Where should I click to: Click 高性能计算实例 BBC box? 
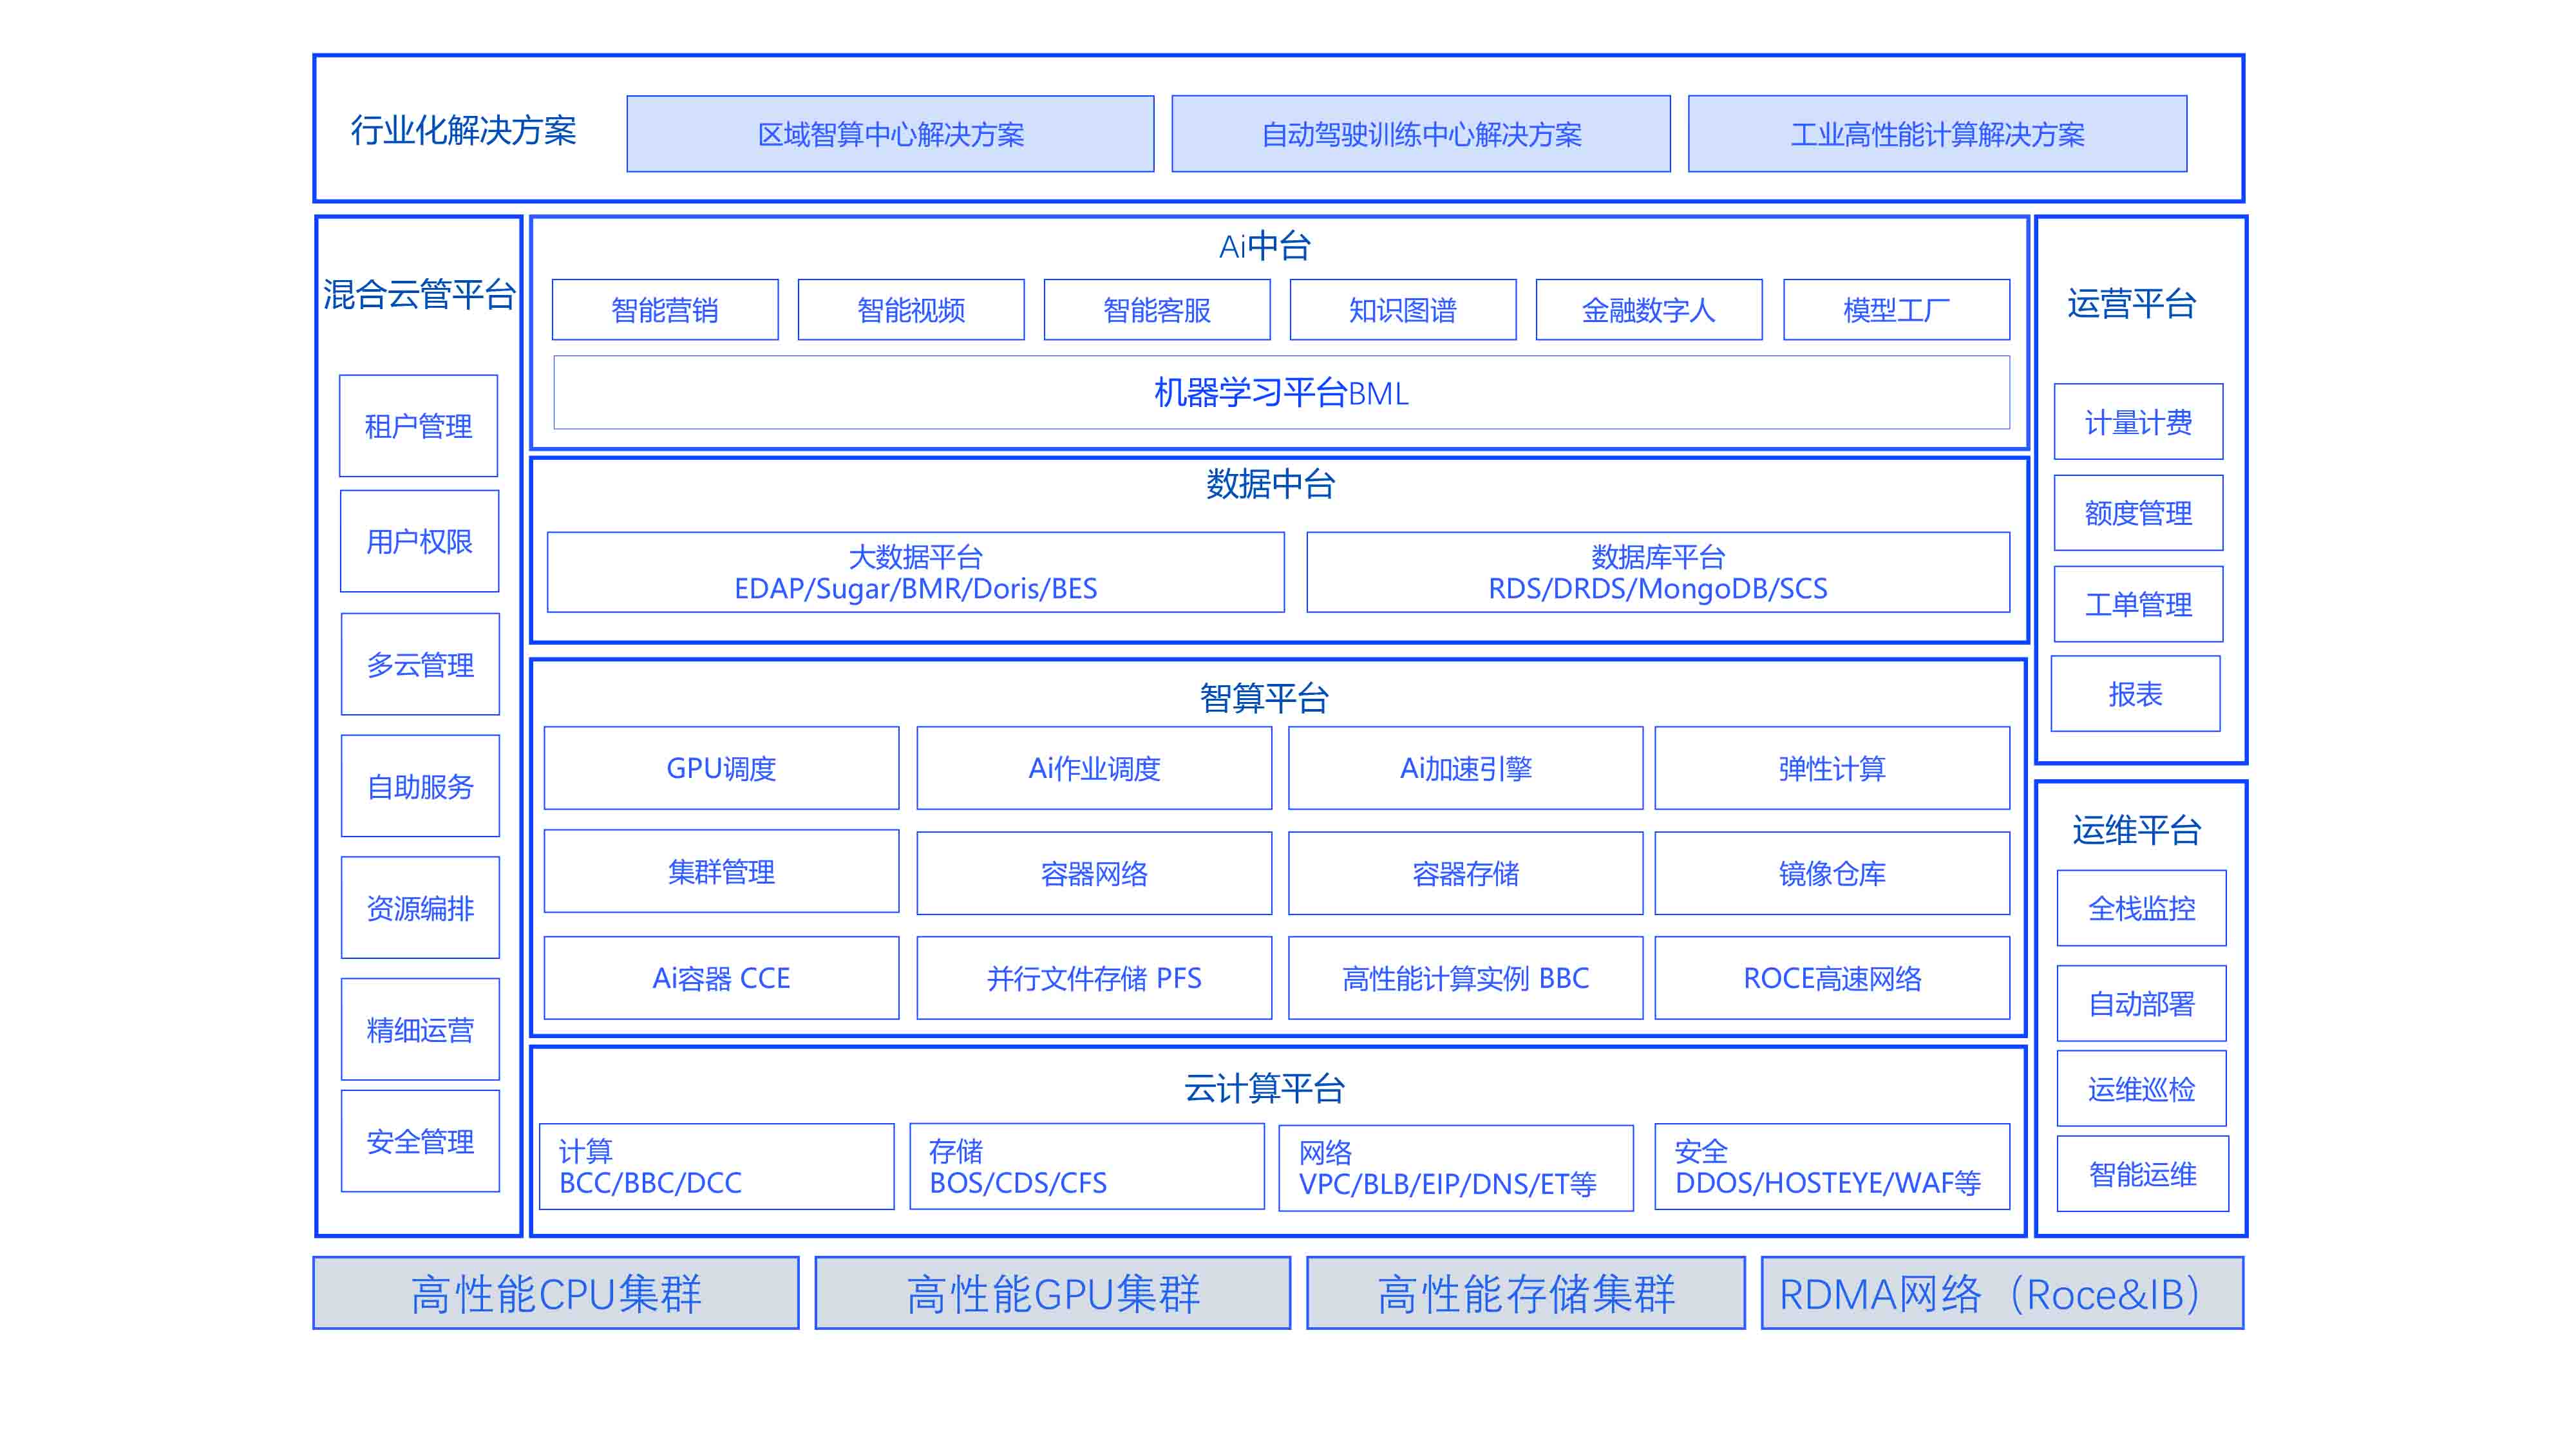1465,978
